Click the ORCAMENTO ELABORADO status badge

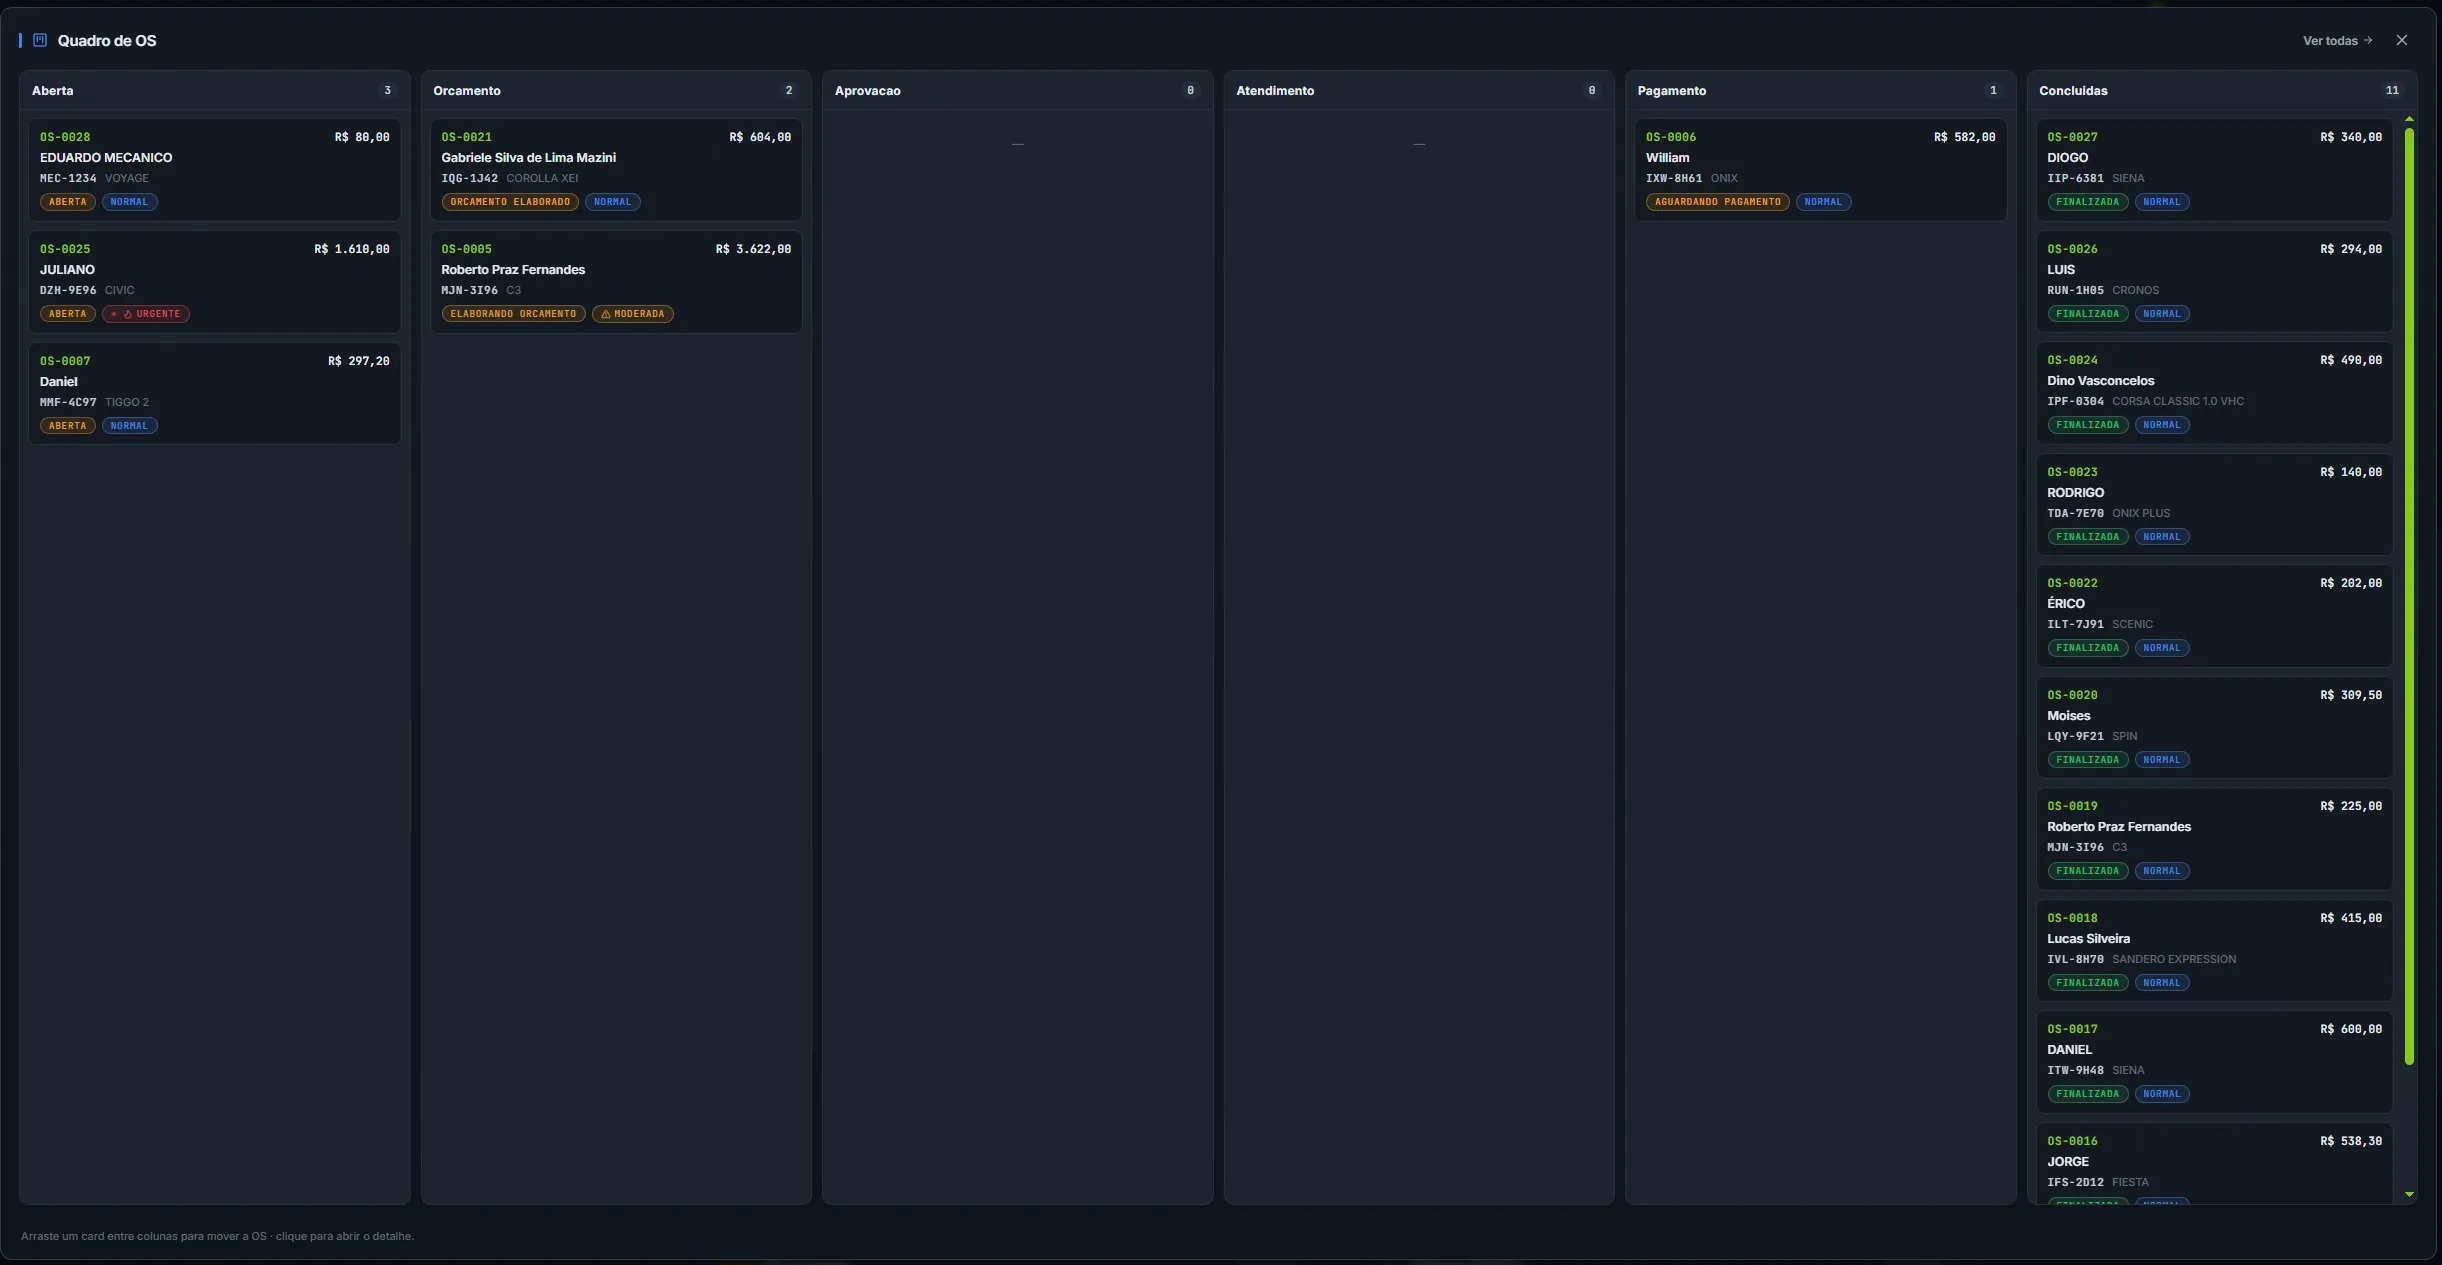(x=510, y=202)
